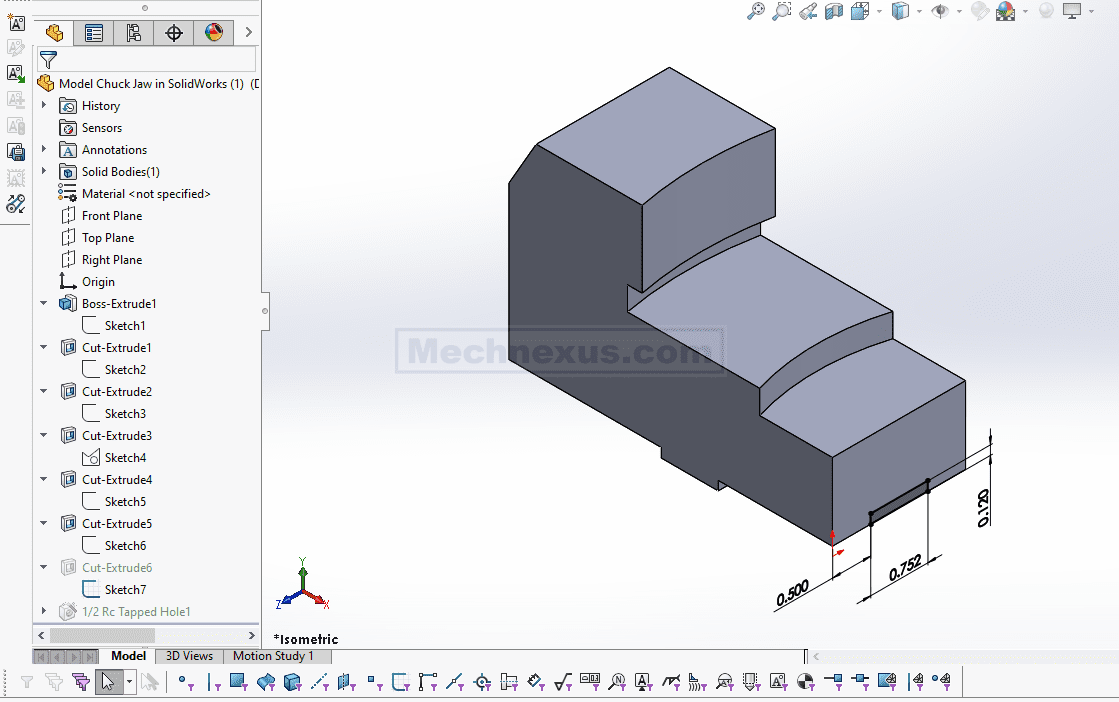Click Clear All Filters icon
The width and height of the screenshot is (1119, 702).
click(54, 682)
